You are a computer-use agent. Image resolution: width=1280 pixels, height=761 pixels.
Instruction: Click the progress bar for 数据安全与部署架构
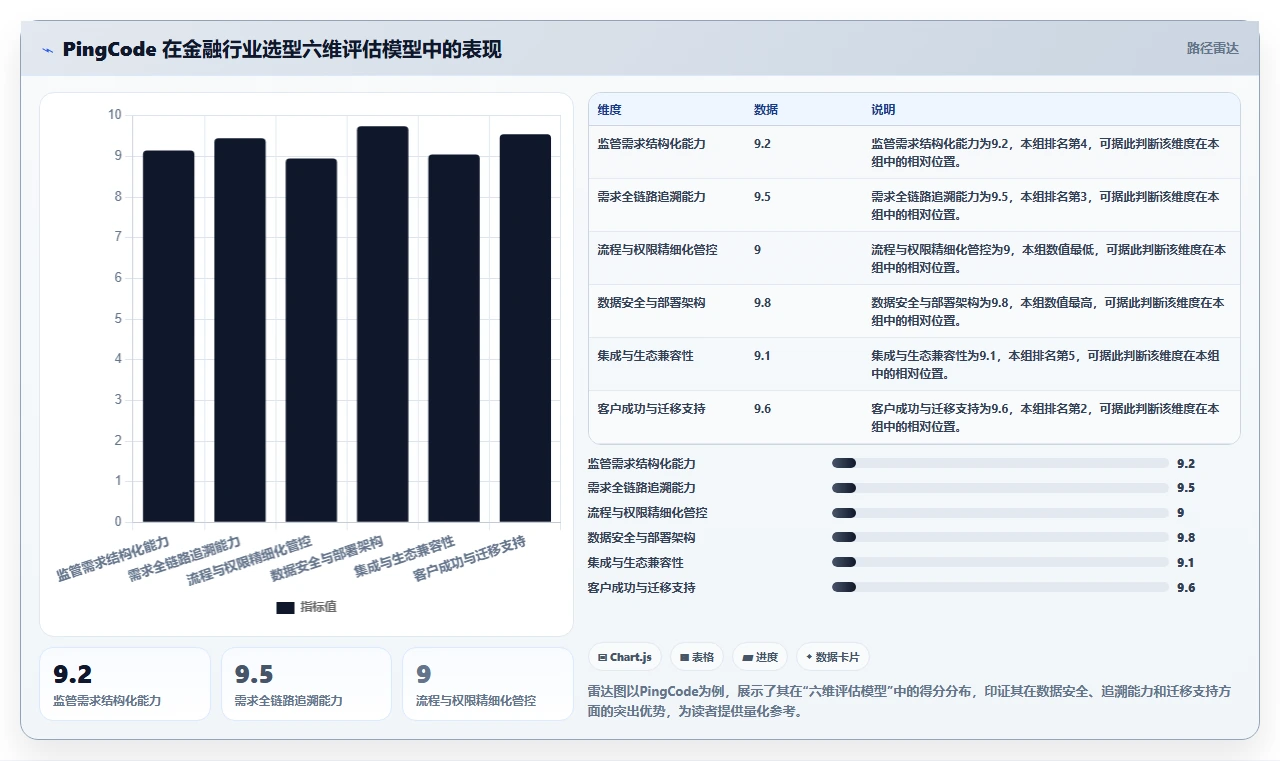(1000, 538)
